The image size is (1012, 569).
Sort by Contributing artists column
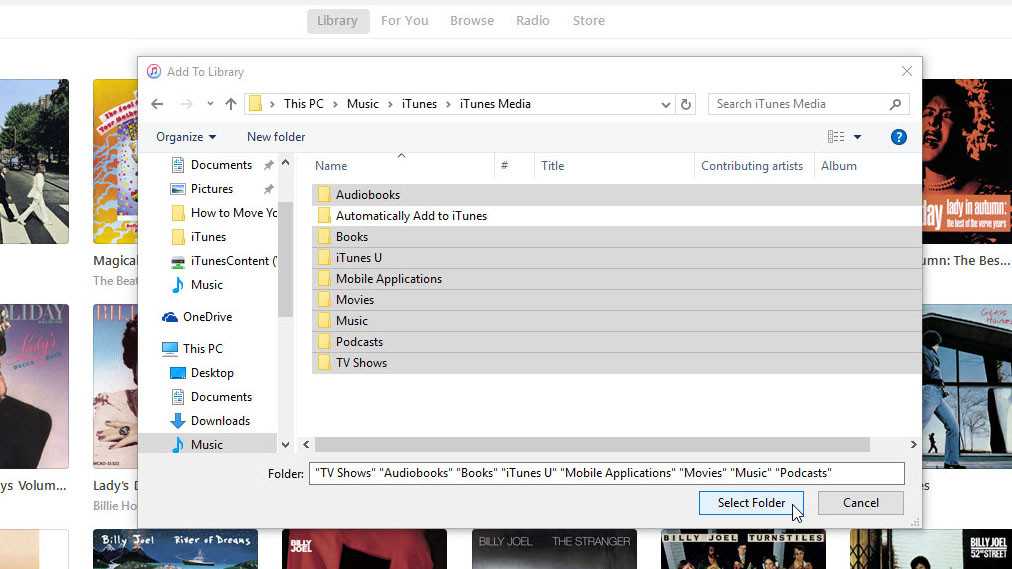coord(754,166)
